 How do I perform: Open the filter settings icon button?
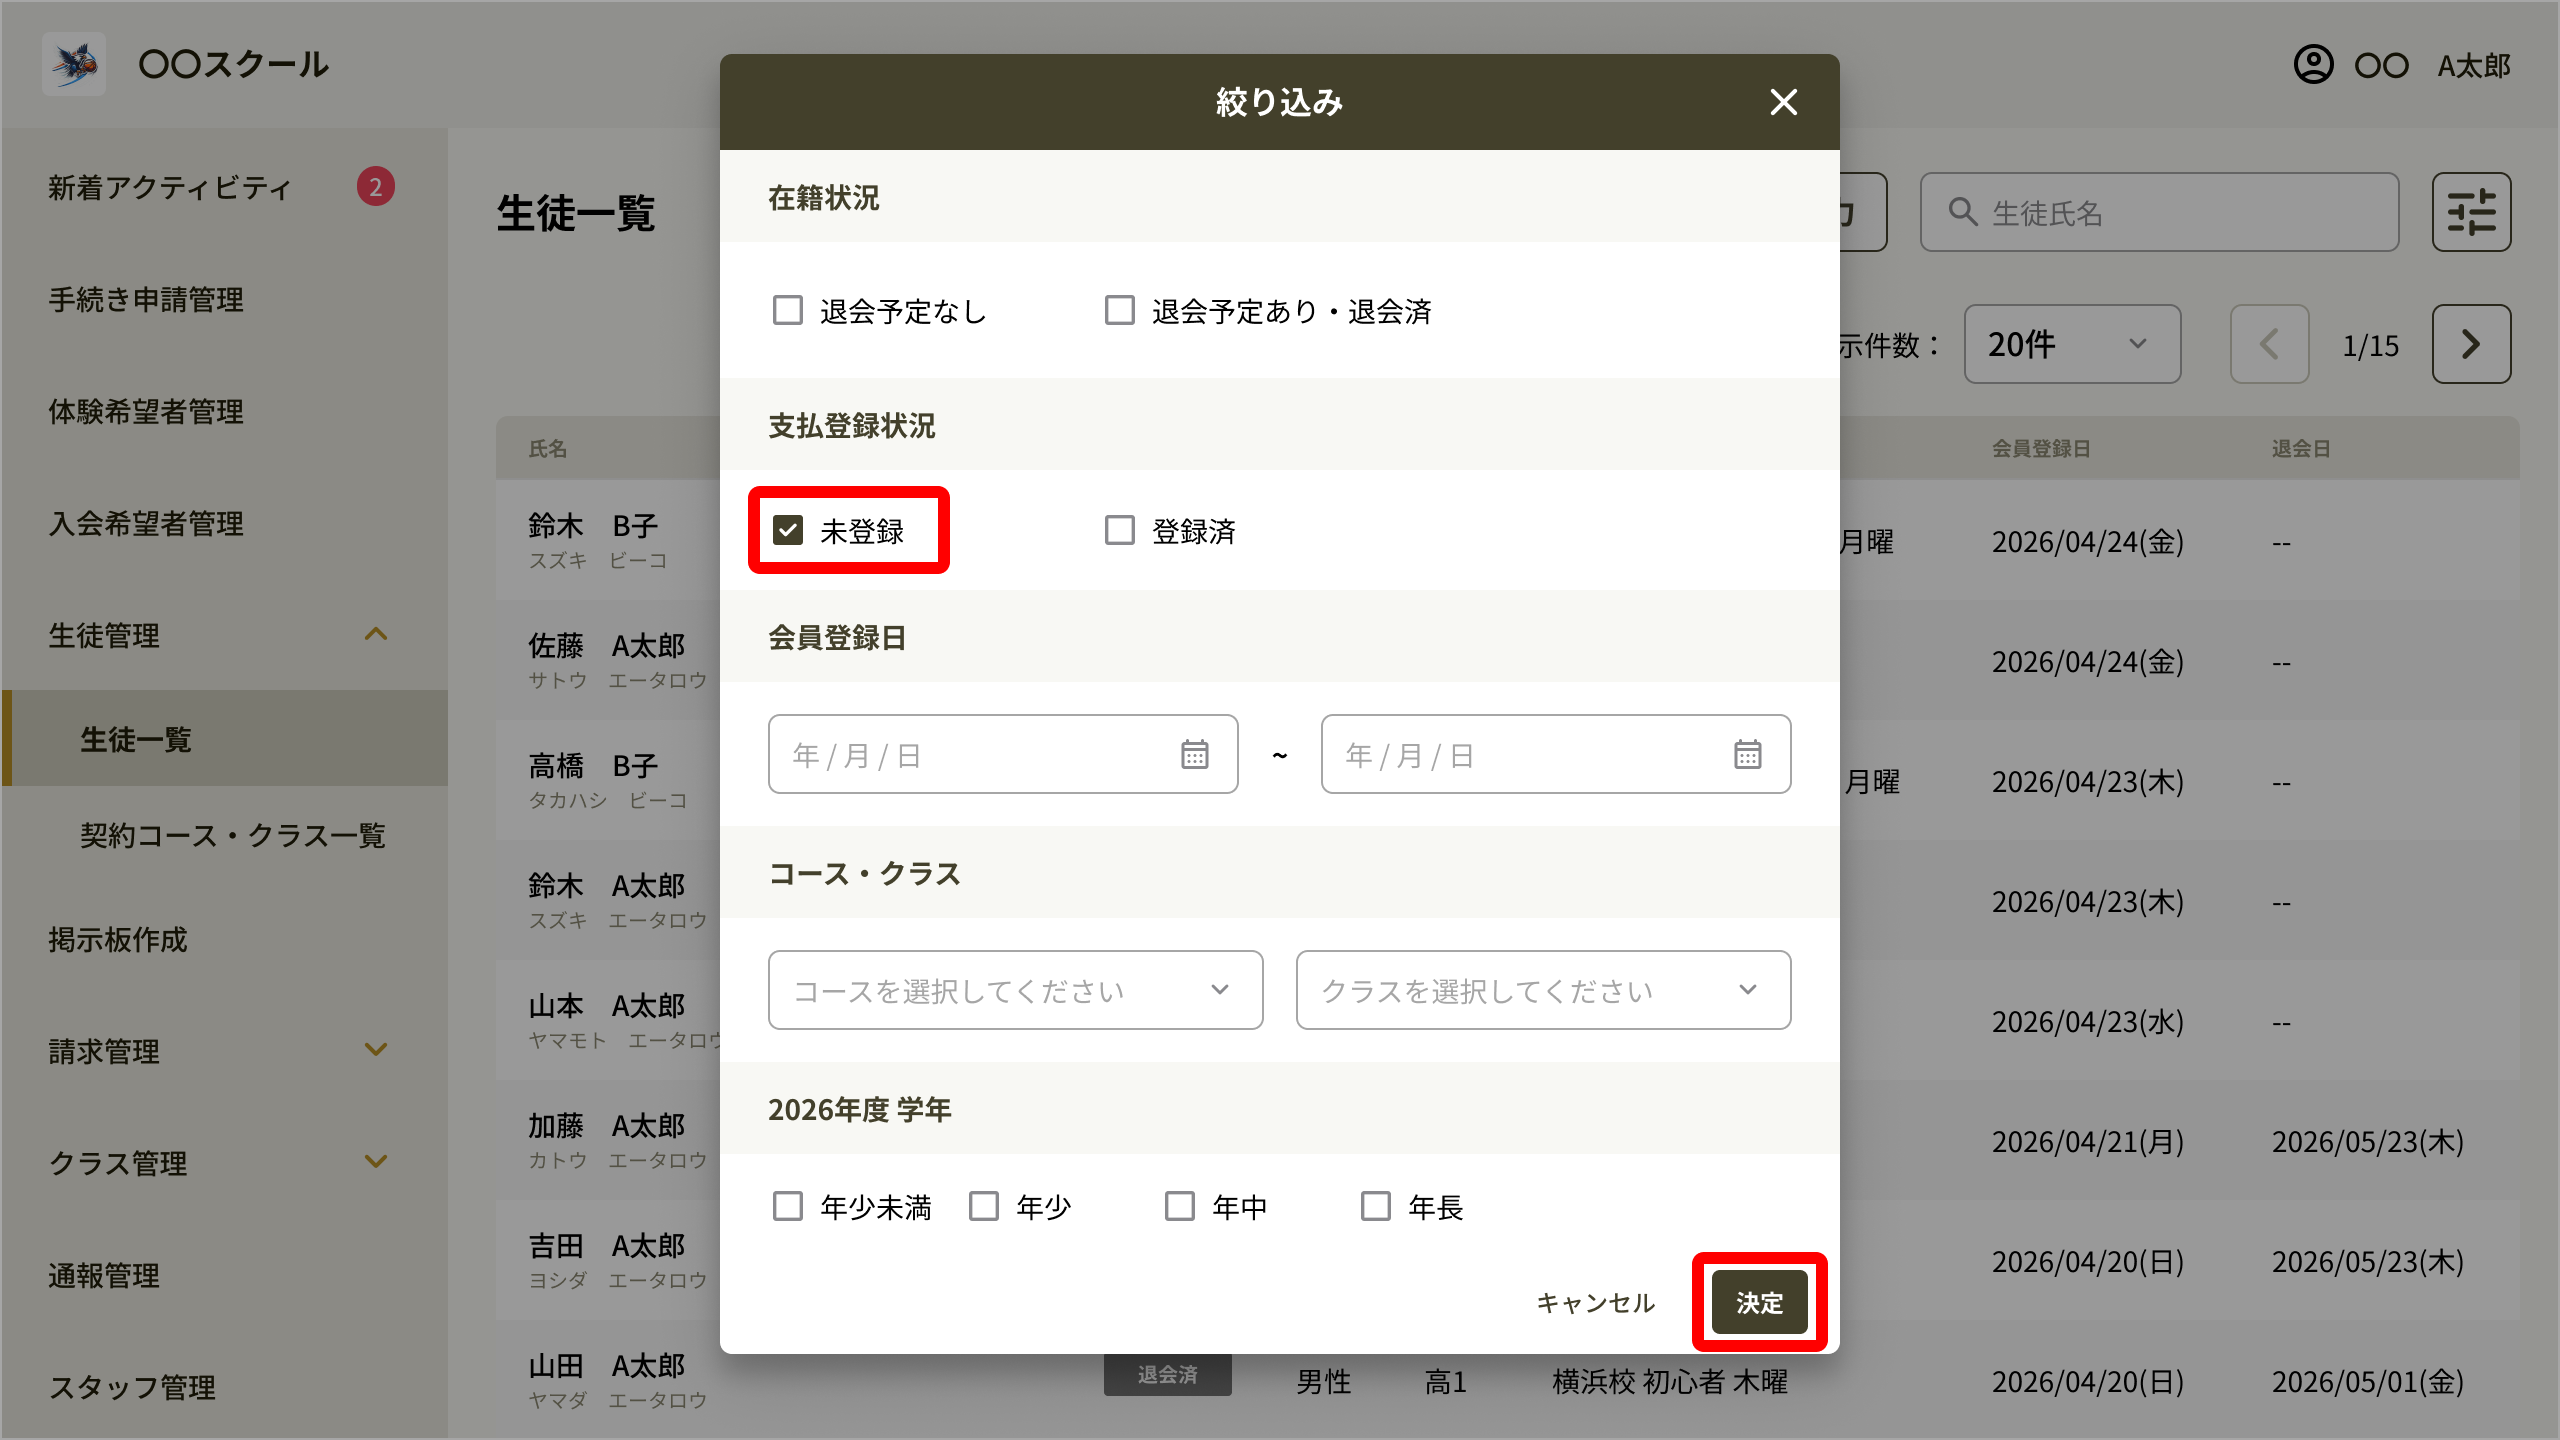tap(2471, 212)
